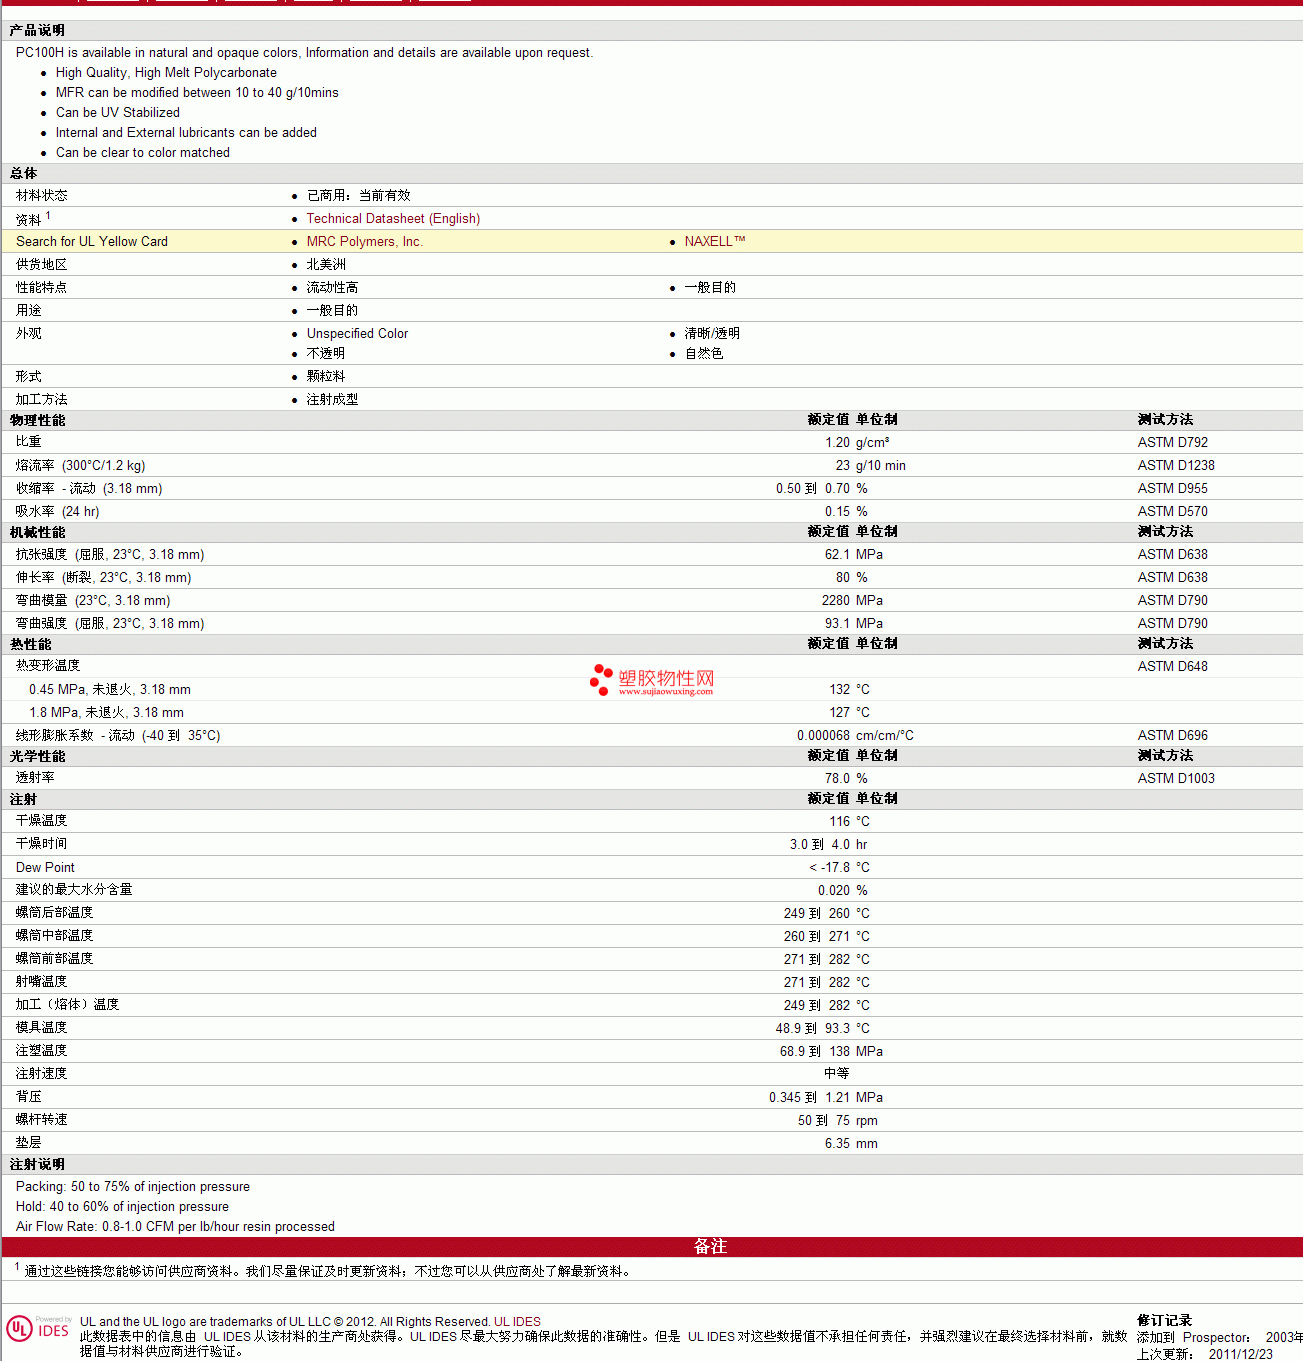
Task: Click the 2011/12/23 last updated date
Action: point(1241,1354)
